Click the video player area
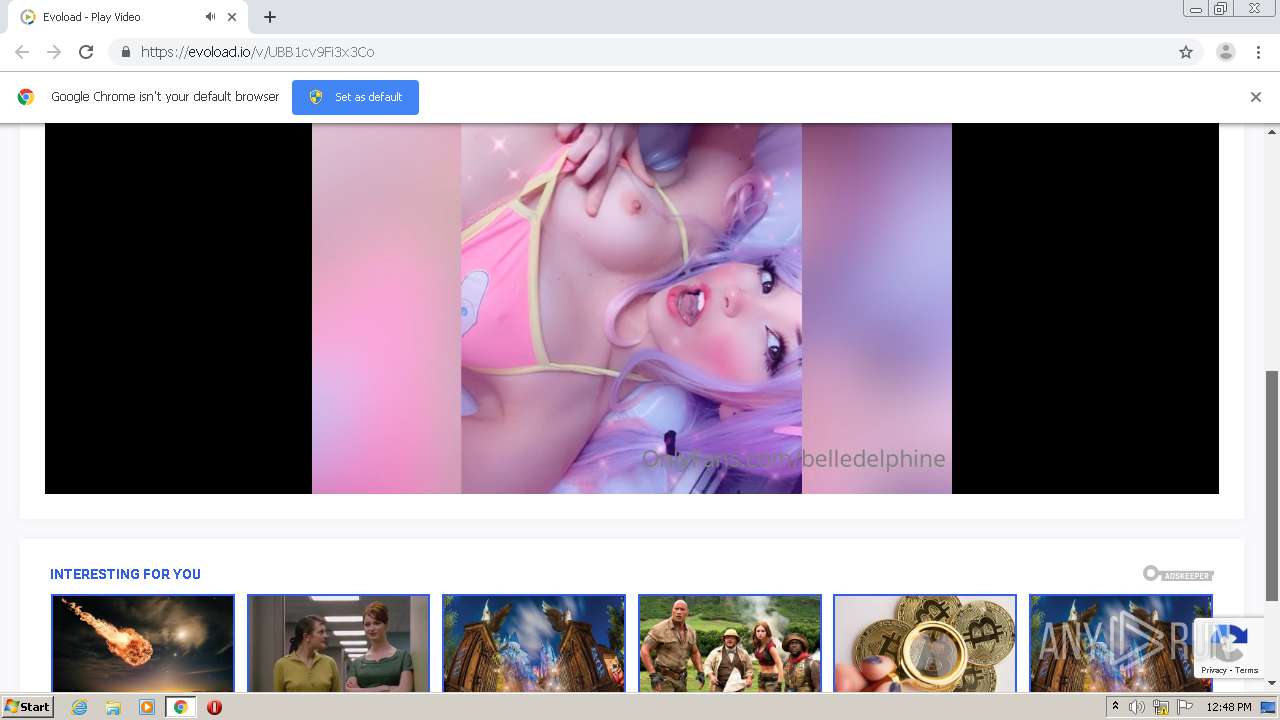This screenshot has height=720, width=1280. (x=632, y=308)
